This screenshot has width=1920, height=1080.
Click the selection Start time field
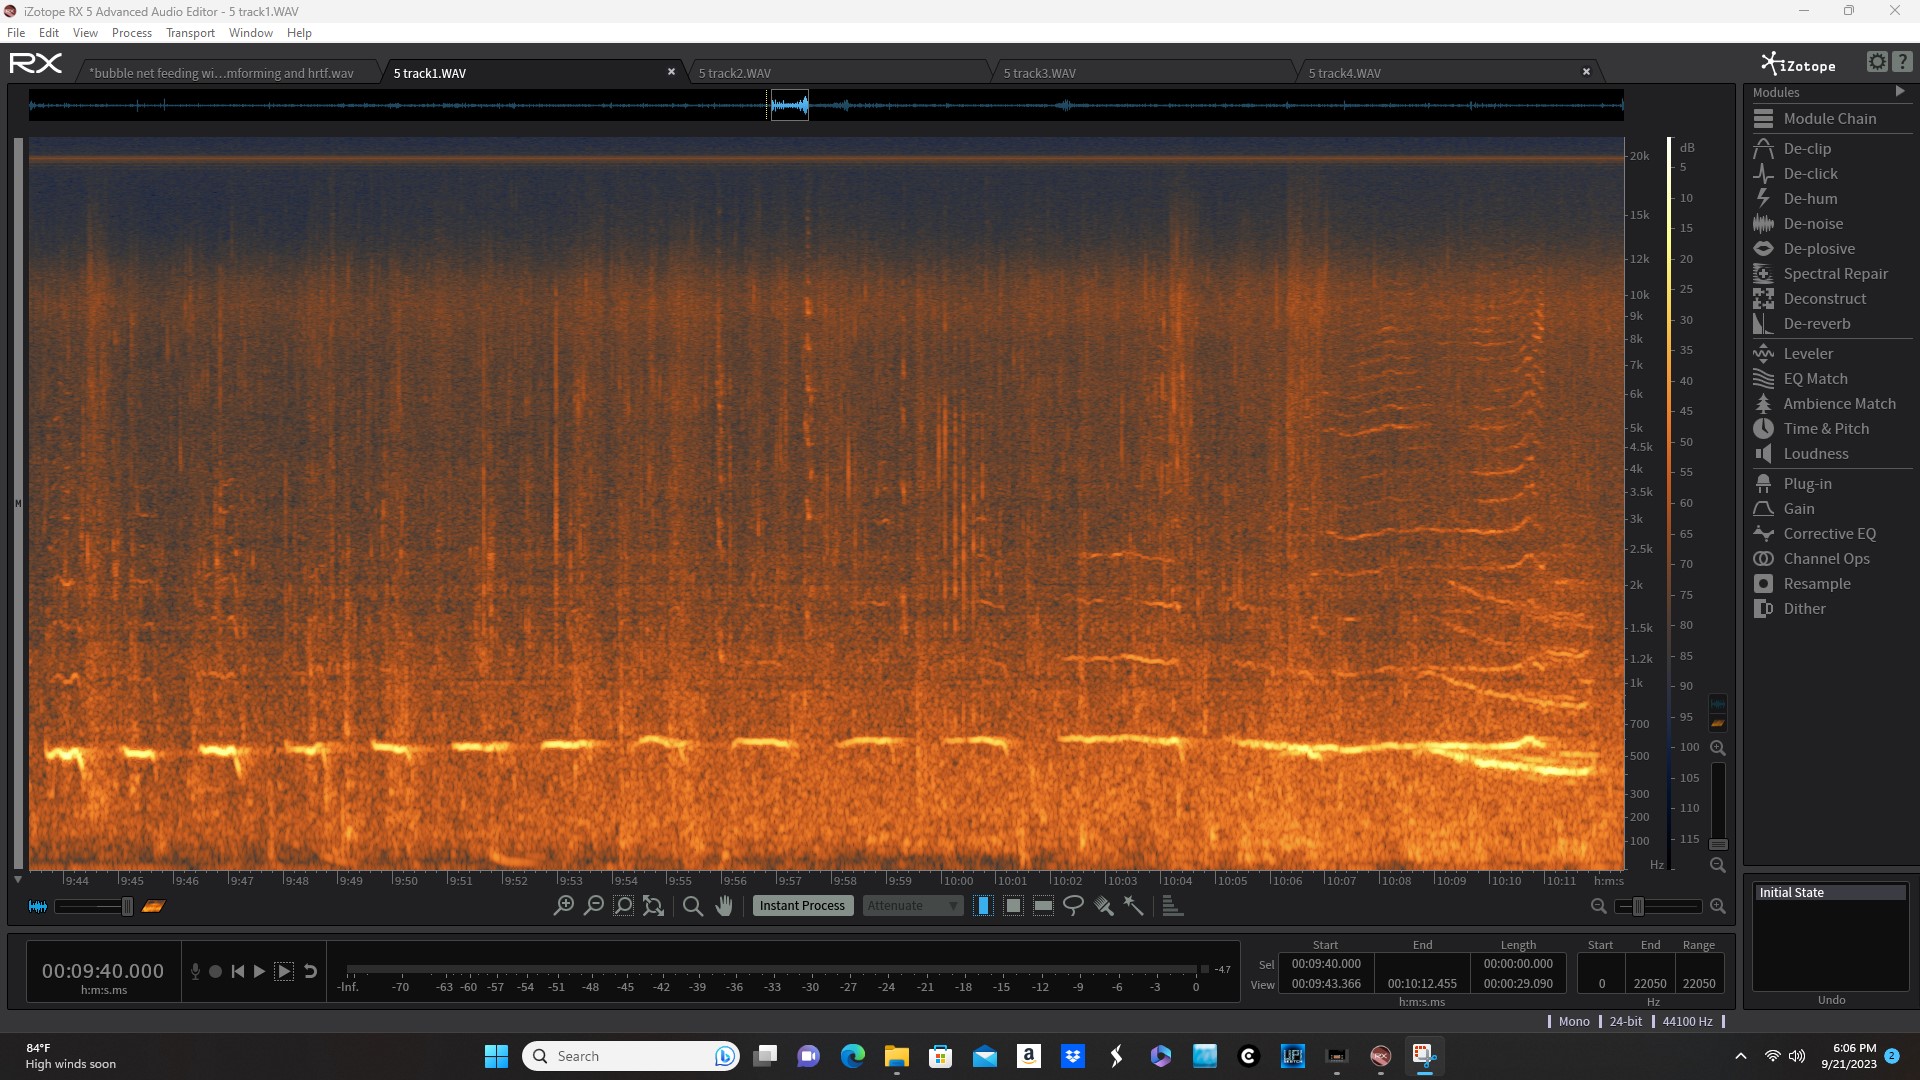click(1326, 964)
